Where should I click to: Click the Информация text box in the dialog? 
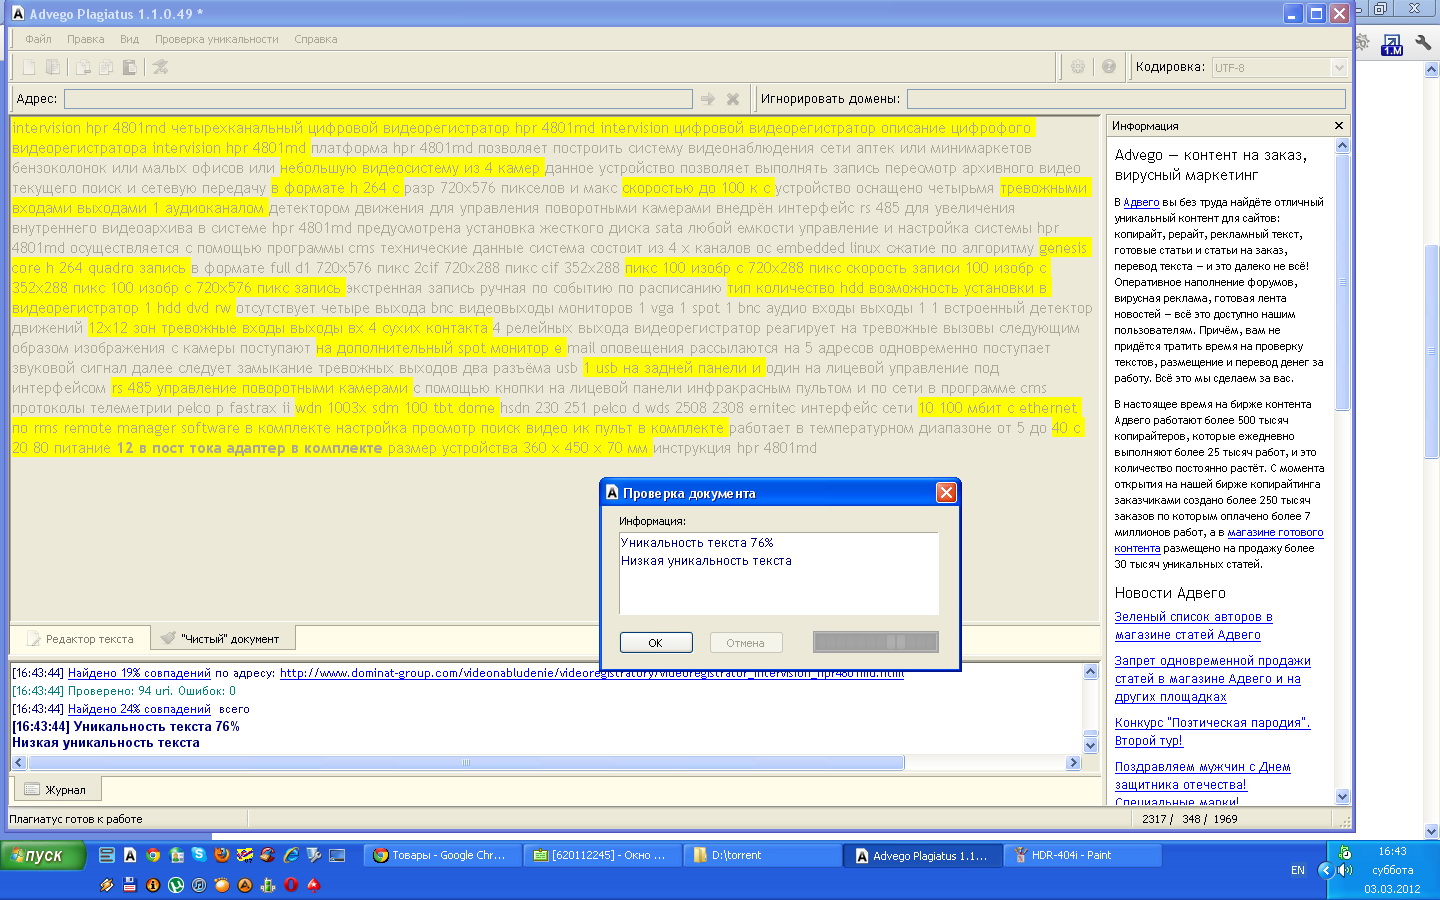click(779, 573)
